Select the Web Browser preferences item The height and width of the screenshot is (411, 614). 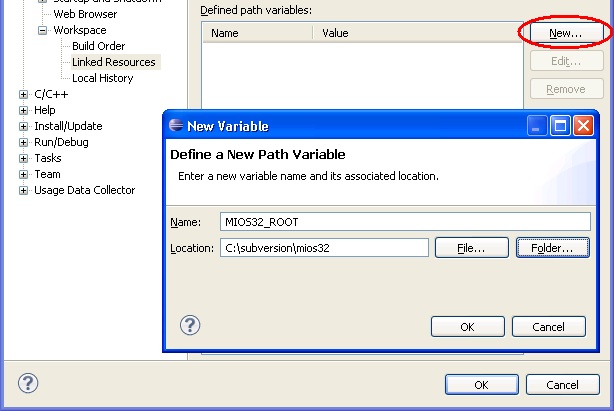click(85, 14)
